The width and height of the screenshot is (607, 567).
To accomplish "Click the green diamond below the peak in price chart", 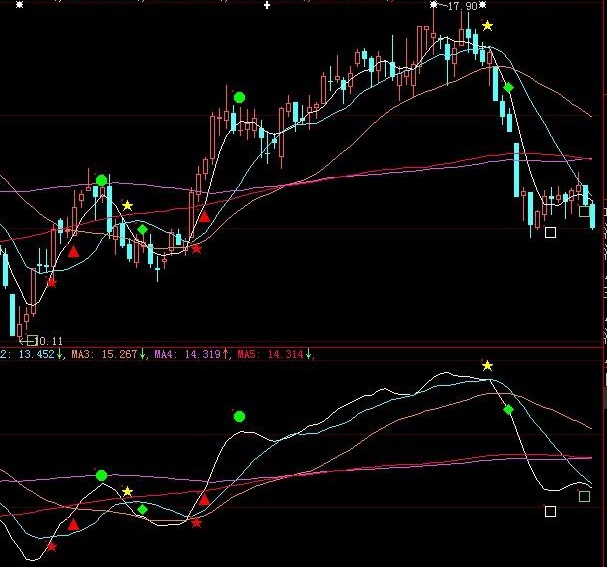I will click(508, 88).
